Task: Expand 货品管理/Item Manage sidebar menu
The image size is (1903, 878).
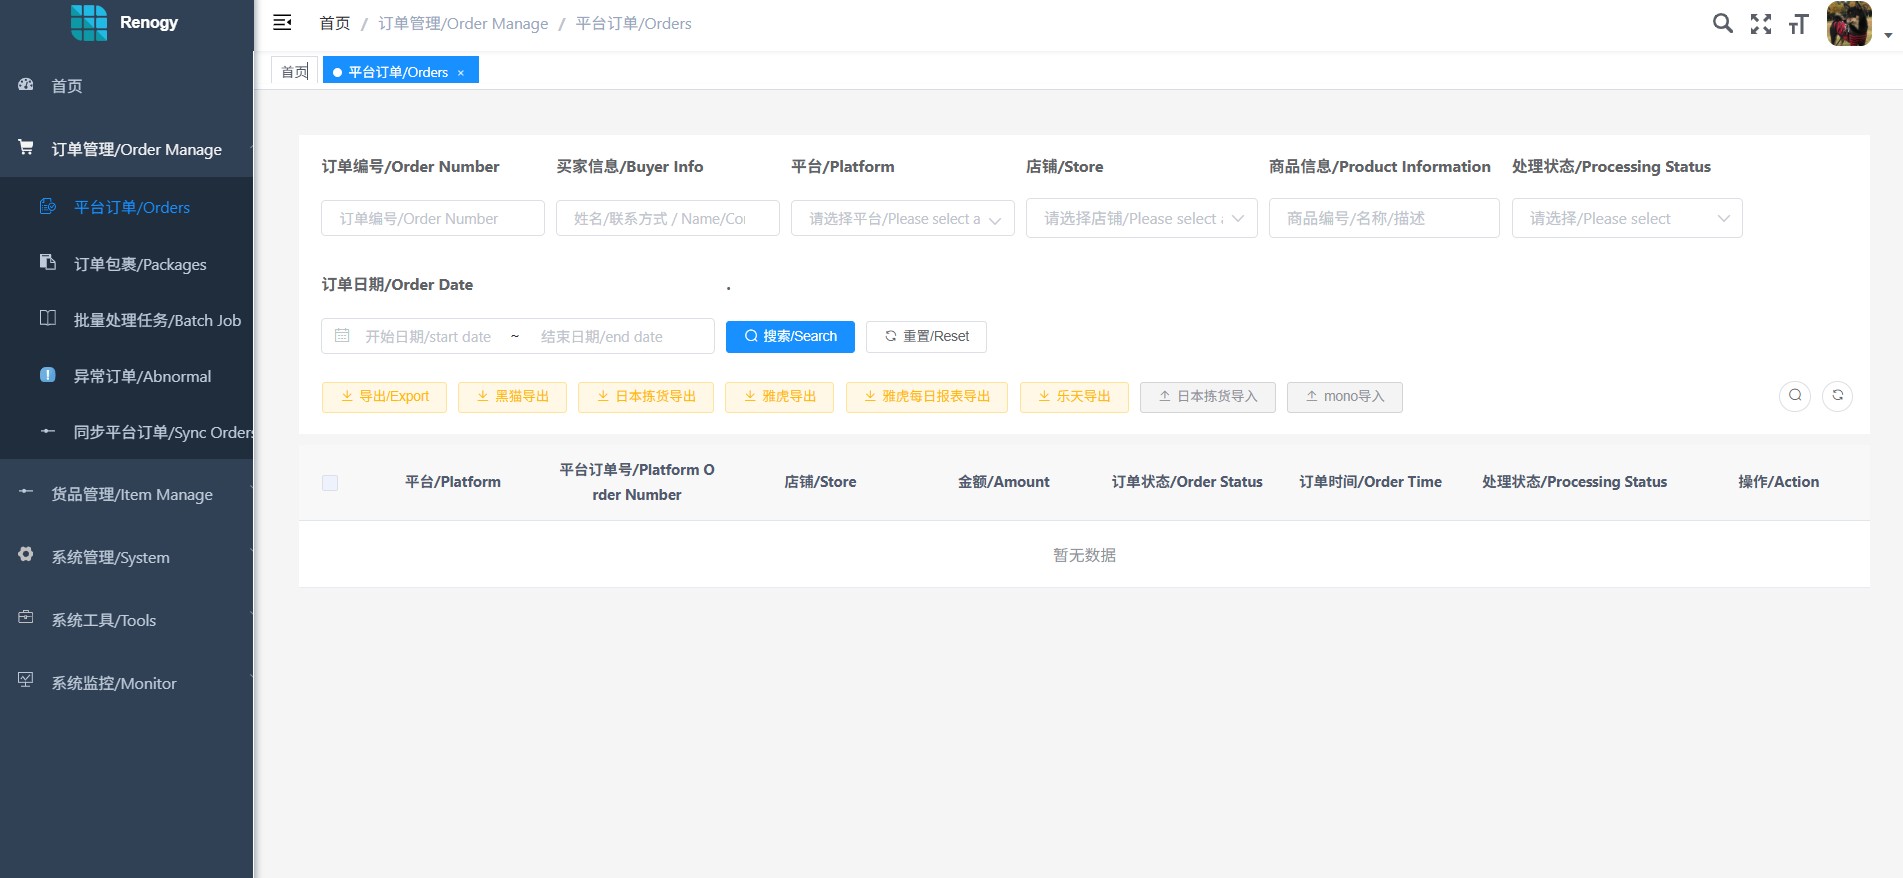Action: [x=132, y=494]
